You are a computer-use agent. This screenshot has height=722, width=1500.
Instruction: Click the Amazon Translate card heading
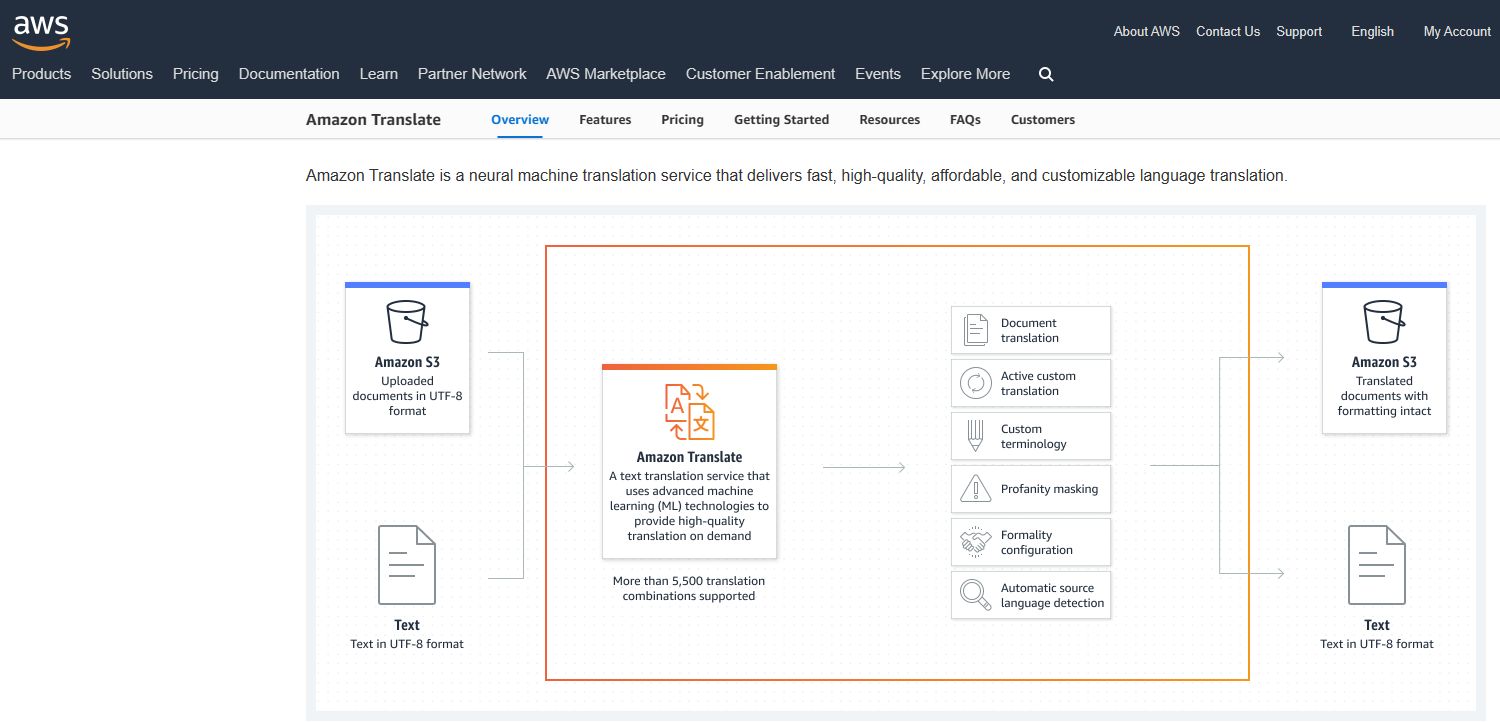[x=689, y=457]
